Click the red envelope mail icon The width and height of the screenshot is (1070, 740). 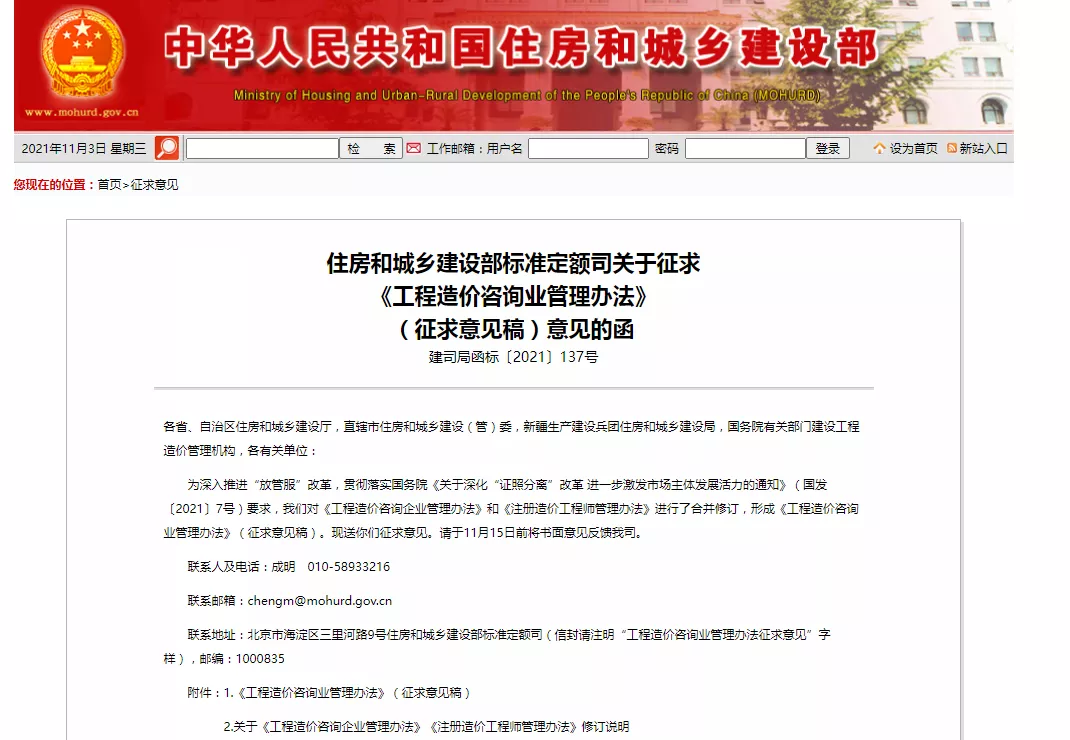(414, 148)
